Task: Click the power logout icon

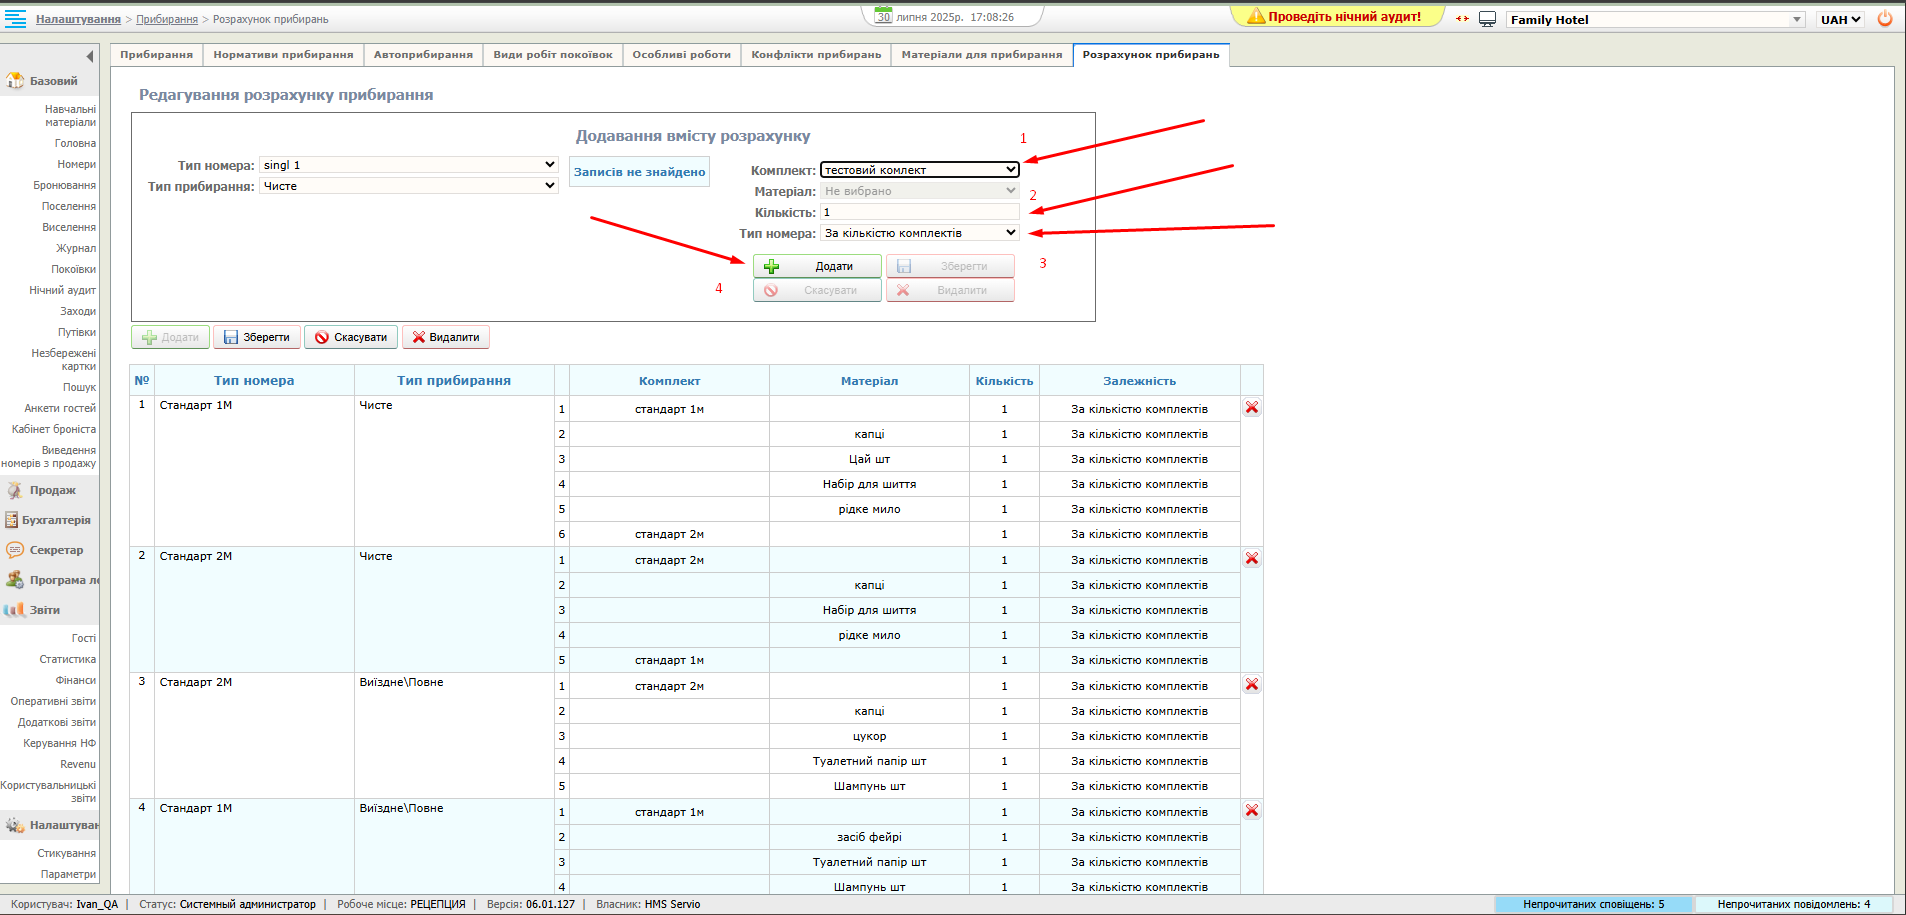Action: [1885, 19]
